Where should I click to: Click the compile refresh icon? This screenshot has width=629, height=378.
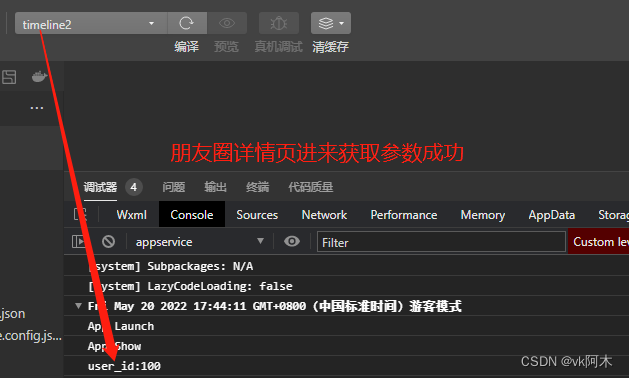point(187,23)
